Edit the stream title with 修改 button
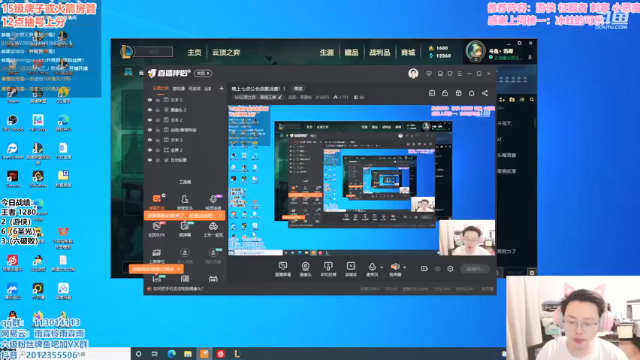 [x=298, y=89]
